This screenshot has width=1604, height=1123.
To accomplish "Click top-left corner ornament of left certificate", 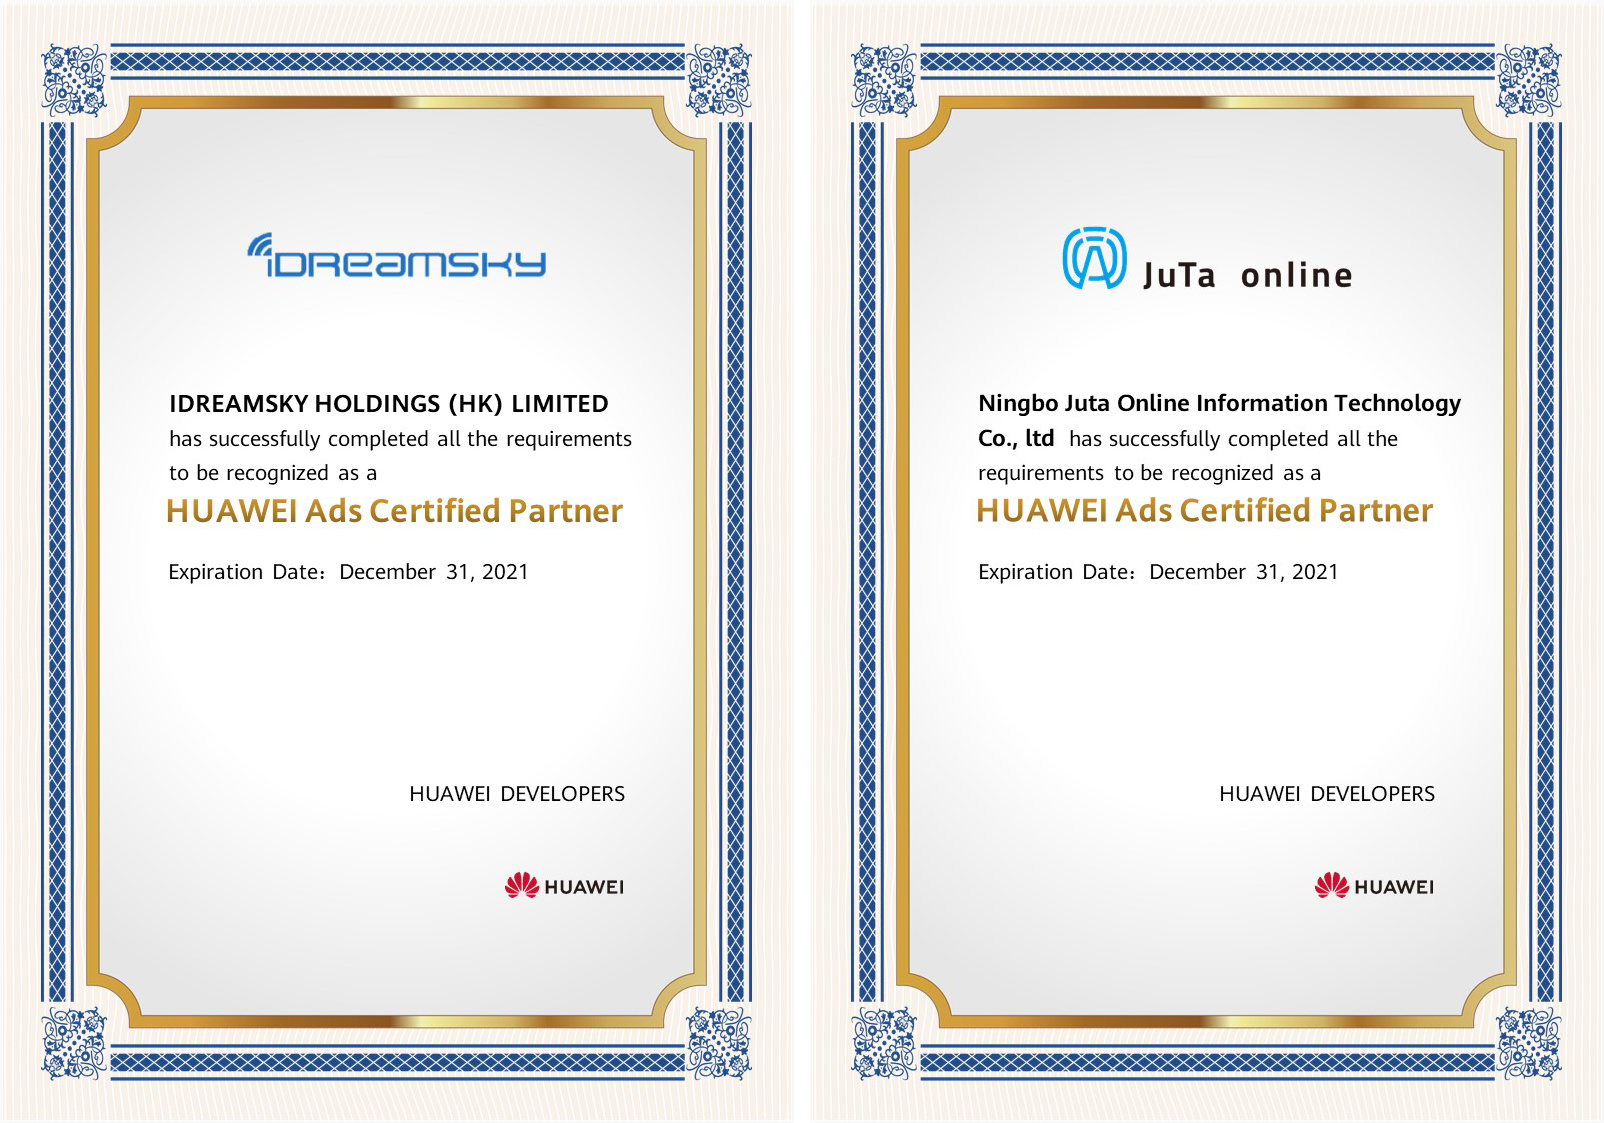I will click(74, 79).
